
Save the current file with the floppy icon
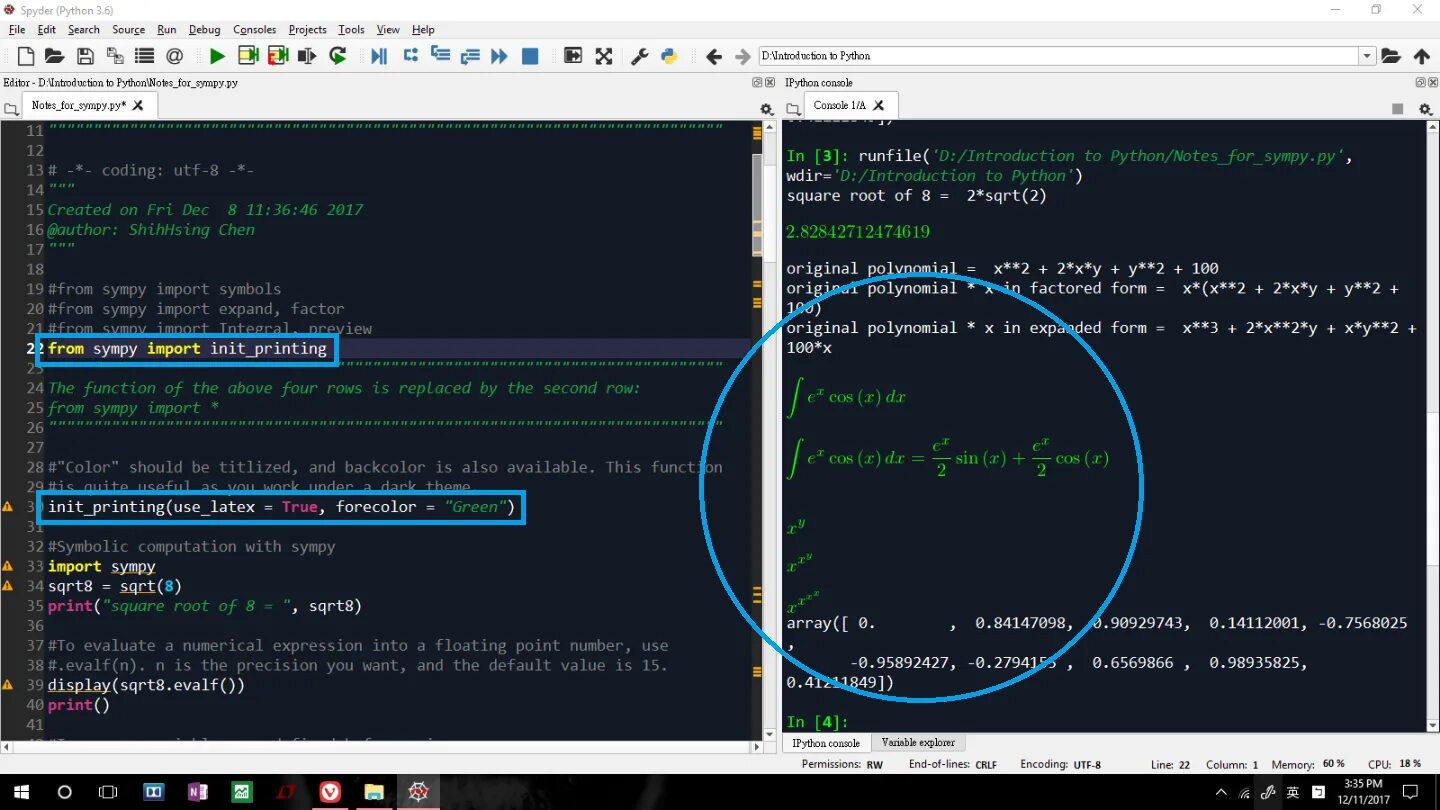[x=85, y=56]
